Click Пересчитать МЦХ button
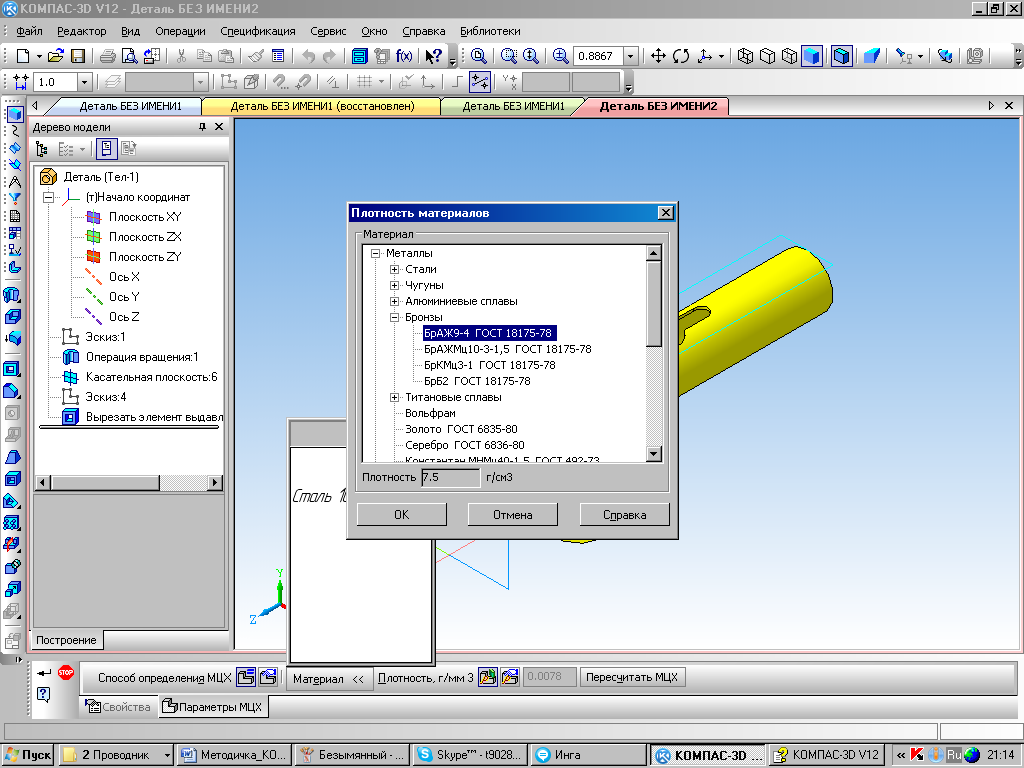 click(632, 677)
